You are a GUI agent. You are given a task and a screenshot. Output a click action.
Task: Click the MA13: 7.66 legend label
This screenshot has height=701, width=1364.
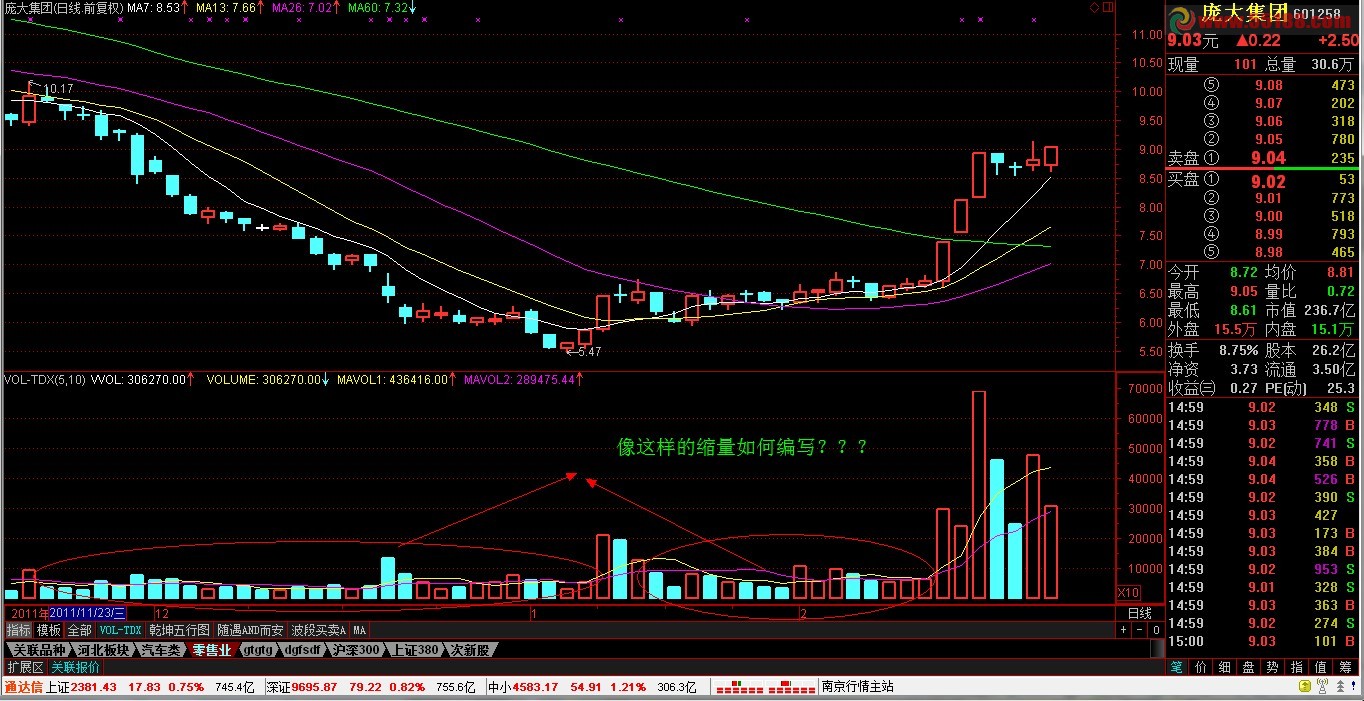(226, 8)
